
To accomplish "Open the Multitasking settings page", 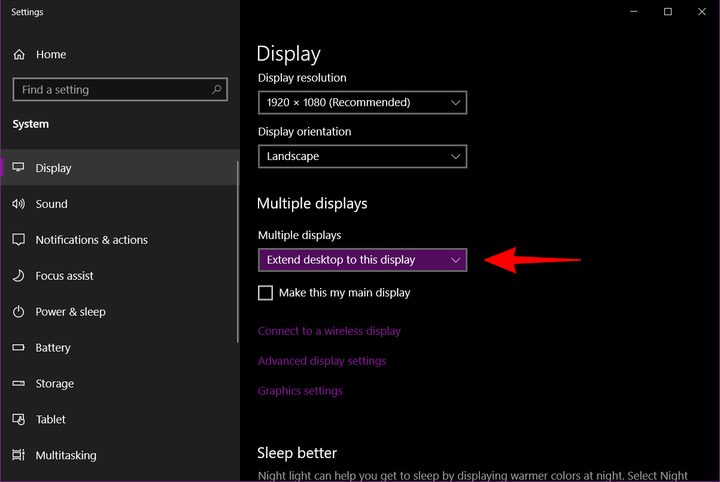I will tap(119, 455).
